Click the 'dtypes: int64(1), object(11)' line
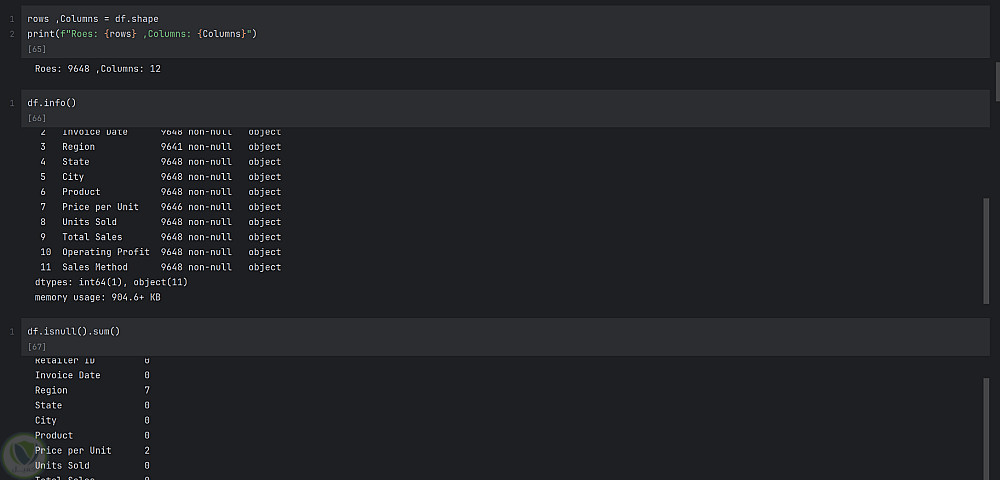 (111, 282)
